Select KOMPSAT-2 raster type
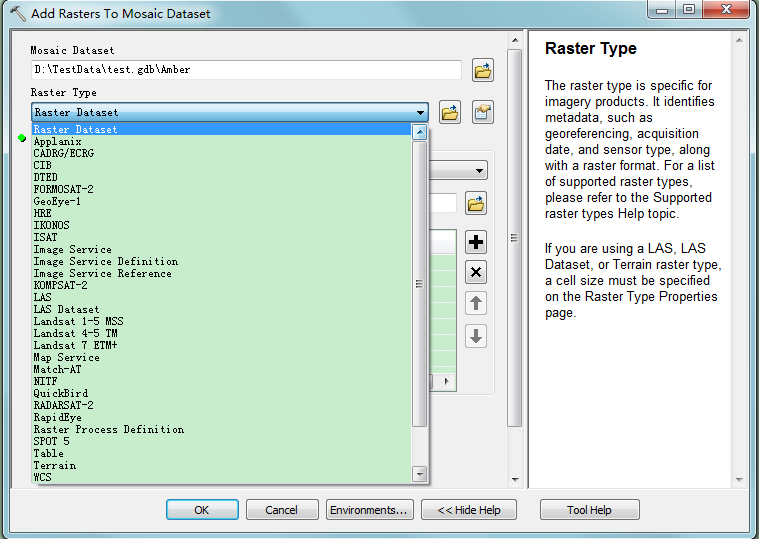Viewport: 759px width, 539px height. pos(222,285)
